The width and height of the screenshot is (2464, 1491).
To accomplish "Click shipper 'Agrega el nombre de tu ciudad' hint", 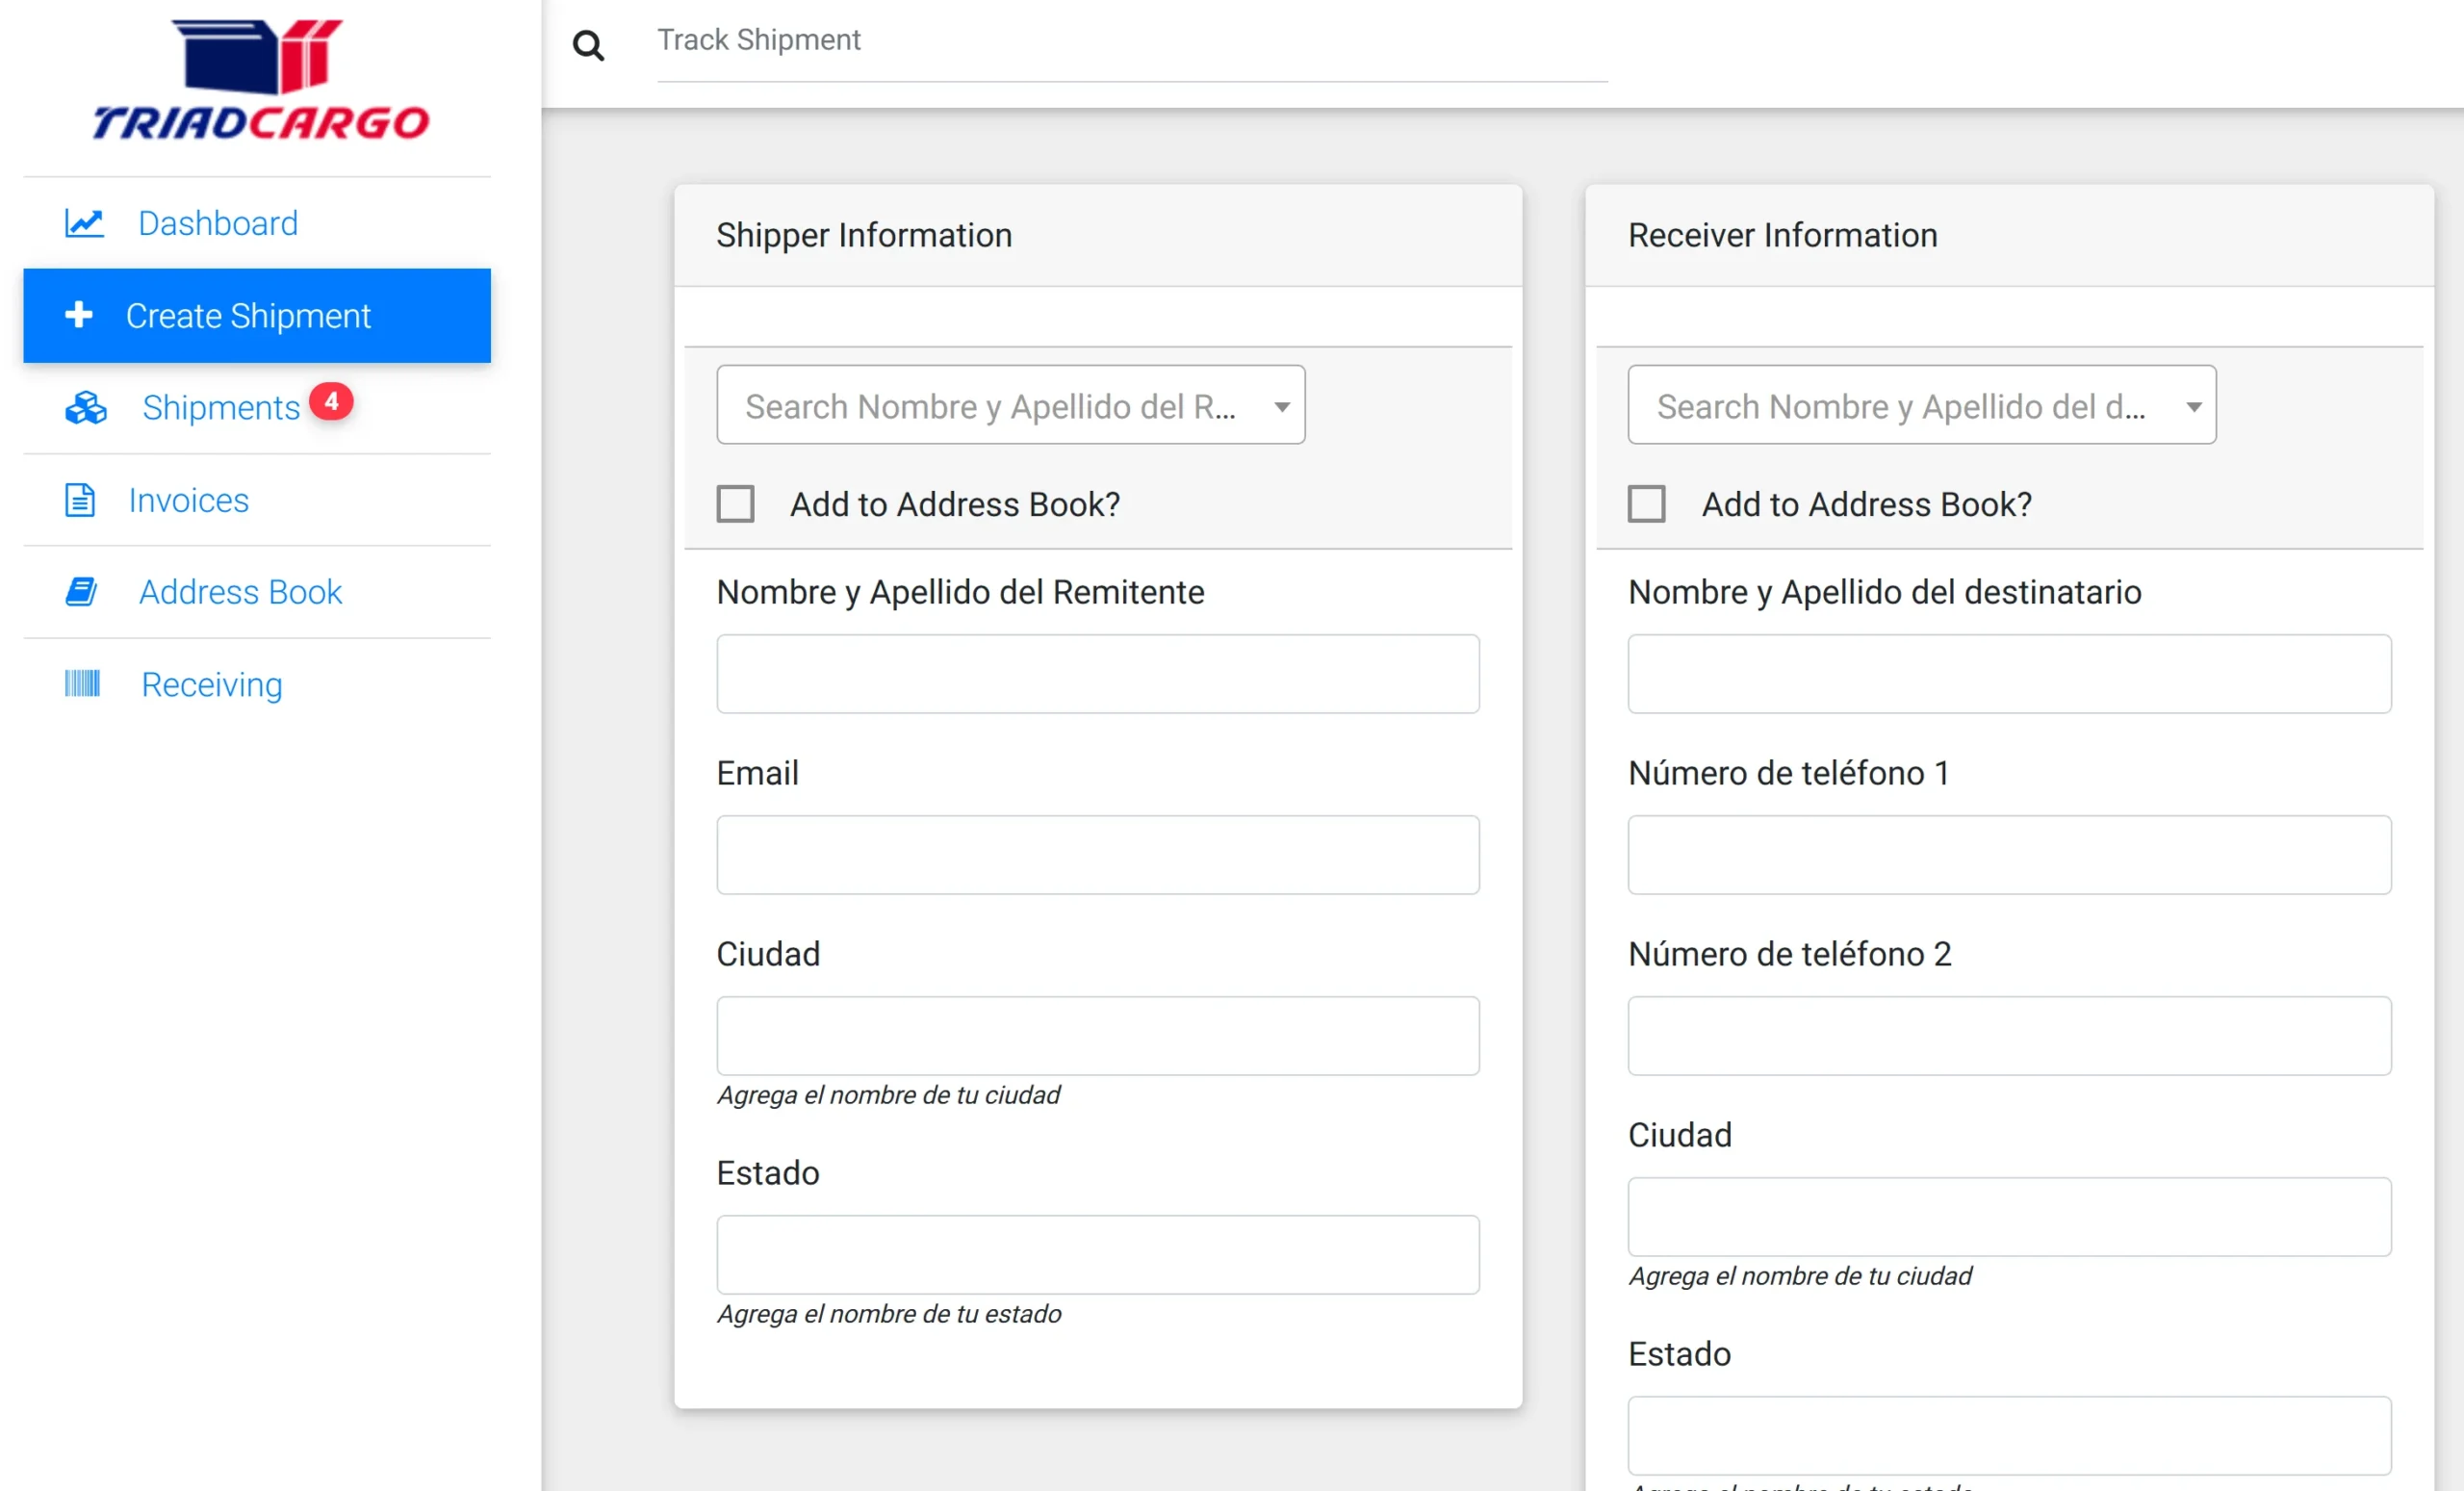I will [888, 1095].
